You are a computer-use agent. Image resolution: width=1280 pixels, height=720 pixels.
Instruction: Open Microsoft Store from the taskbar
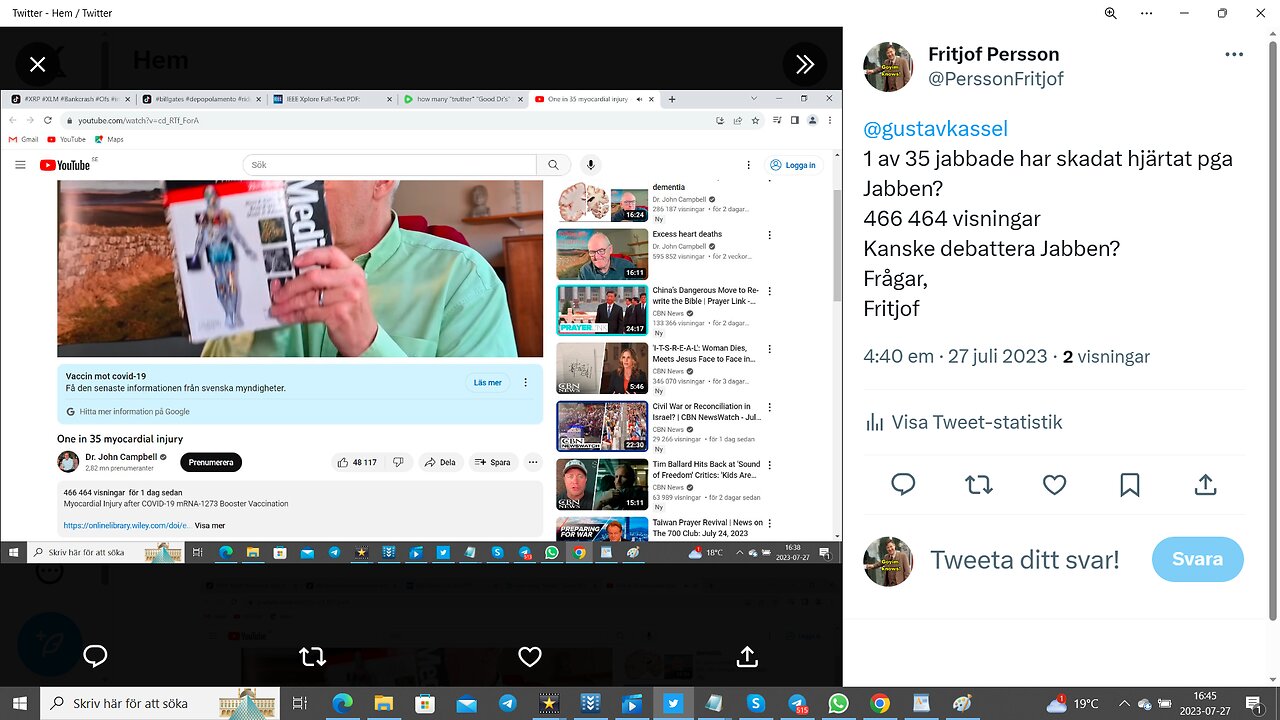coord(424,703)
